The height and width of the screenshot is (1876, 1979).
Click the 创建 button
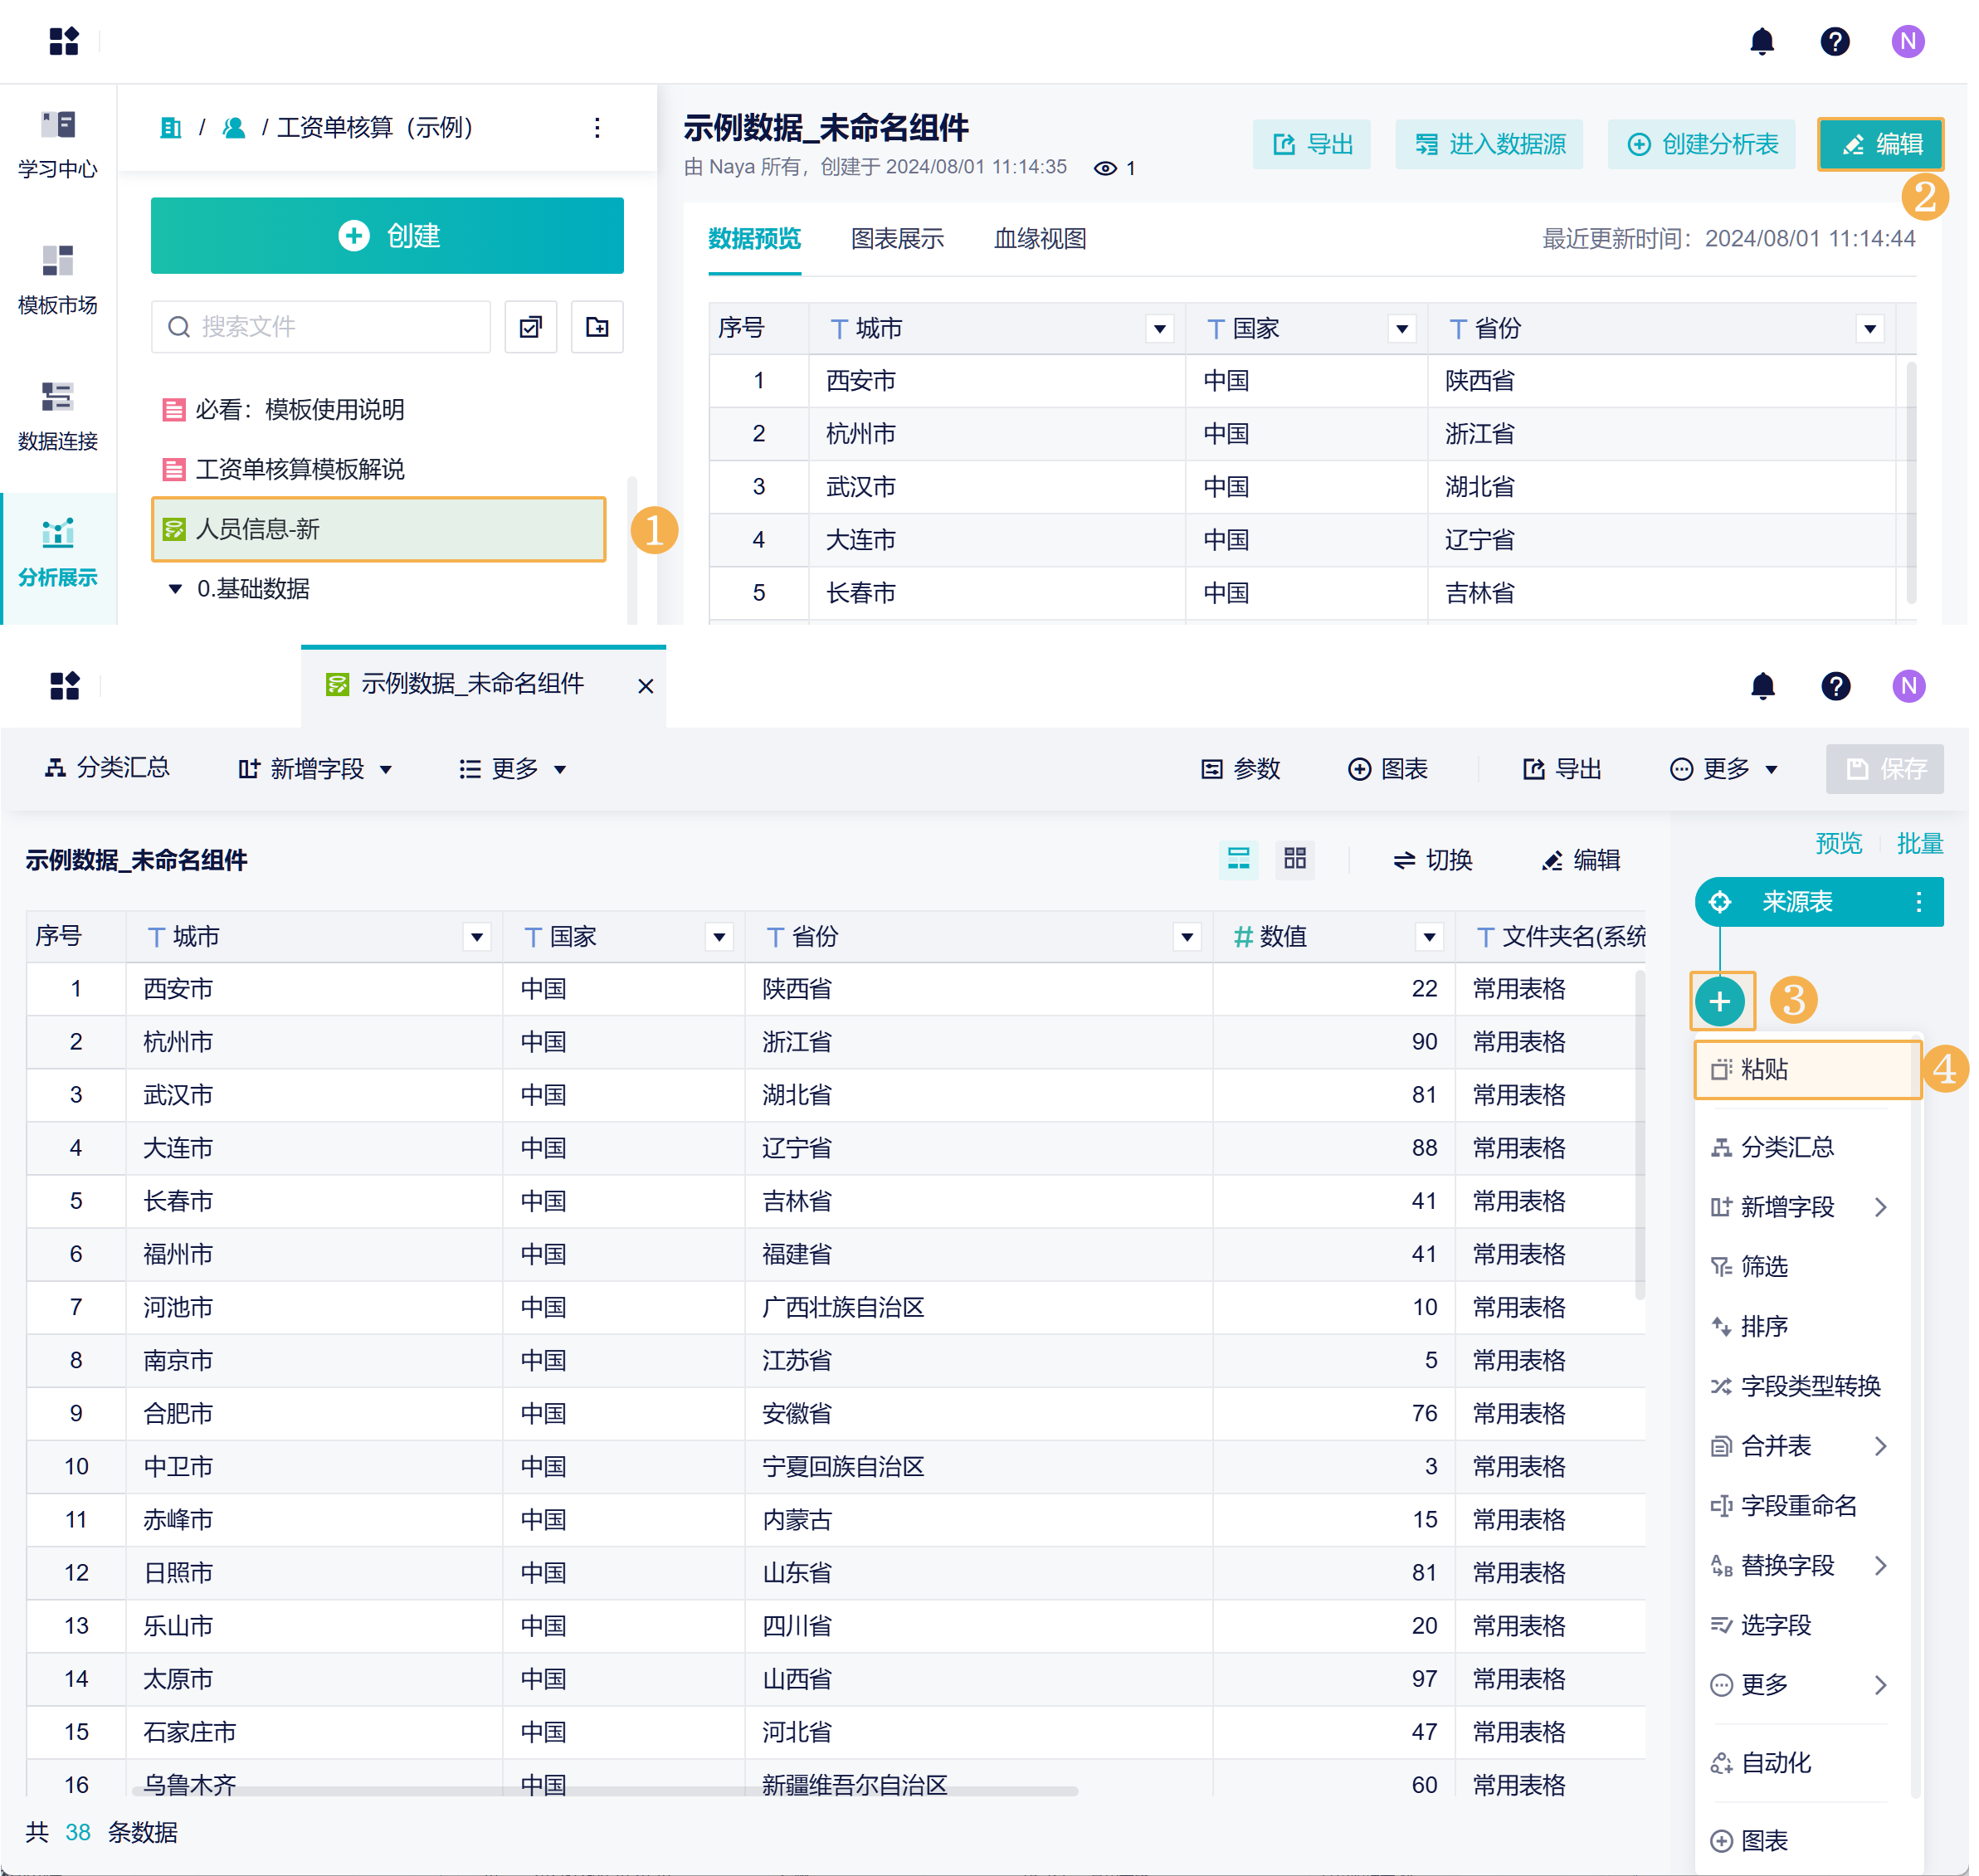point(387,236)
